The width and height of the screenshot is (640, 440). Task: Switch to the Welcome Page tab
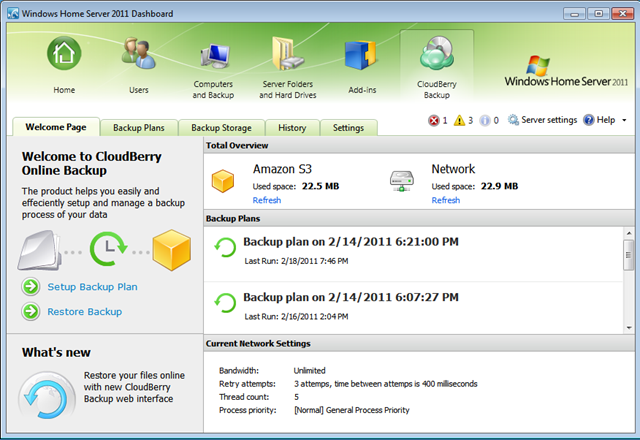(x=56, y=127)
